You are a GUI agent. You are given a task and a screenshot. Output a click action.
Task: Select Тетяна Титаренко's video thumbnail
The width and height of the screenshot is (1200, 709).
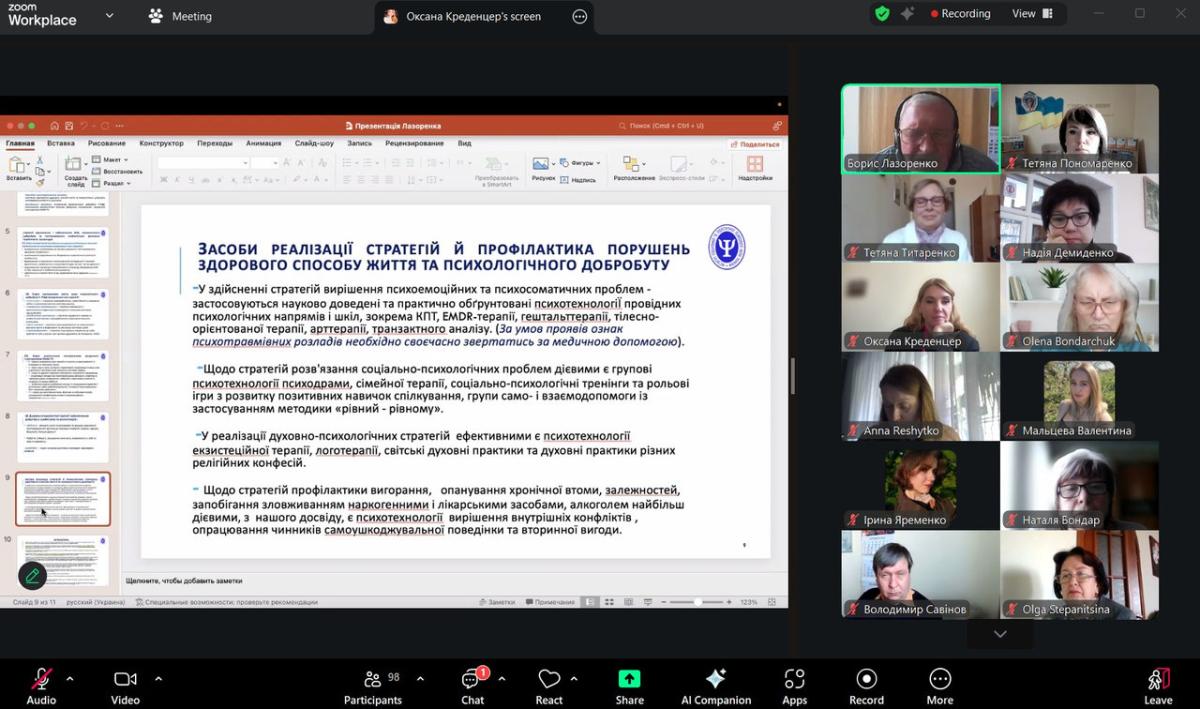[920, 218]
